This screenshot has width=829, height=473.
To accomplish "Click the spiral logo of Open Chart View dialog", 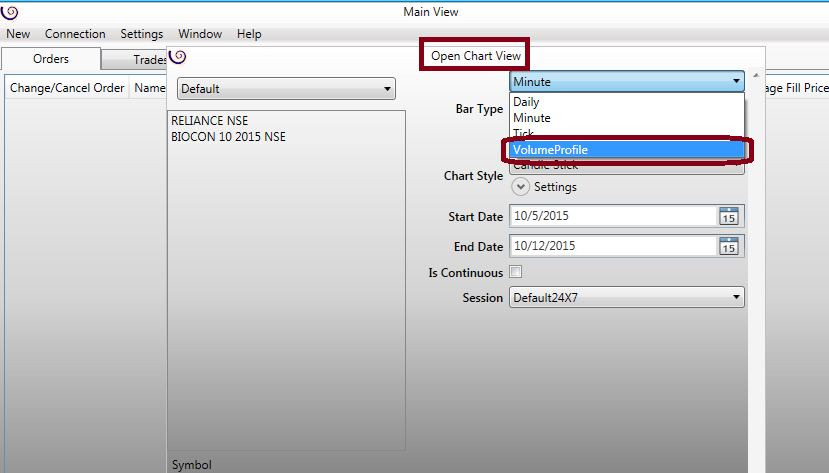I will (178, 57).
